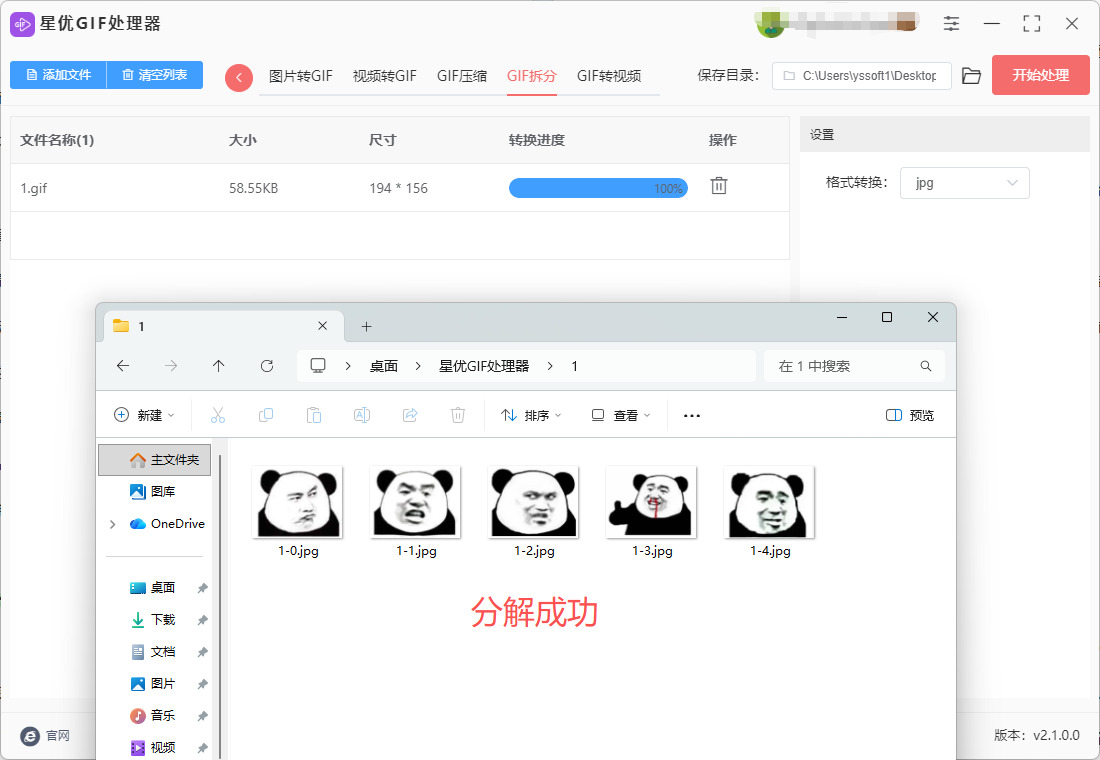Select the 1-0.jpg thumbnail
This screenshot has height=760, width=1100.
tap(298, 502)
